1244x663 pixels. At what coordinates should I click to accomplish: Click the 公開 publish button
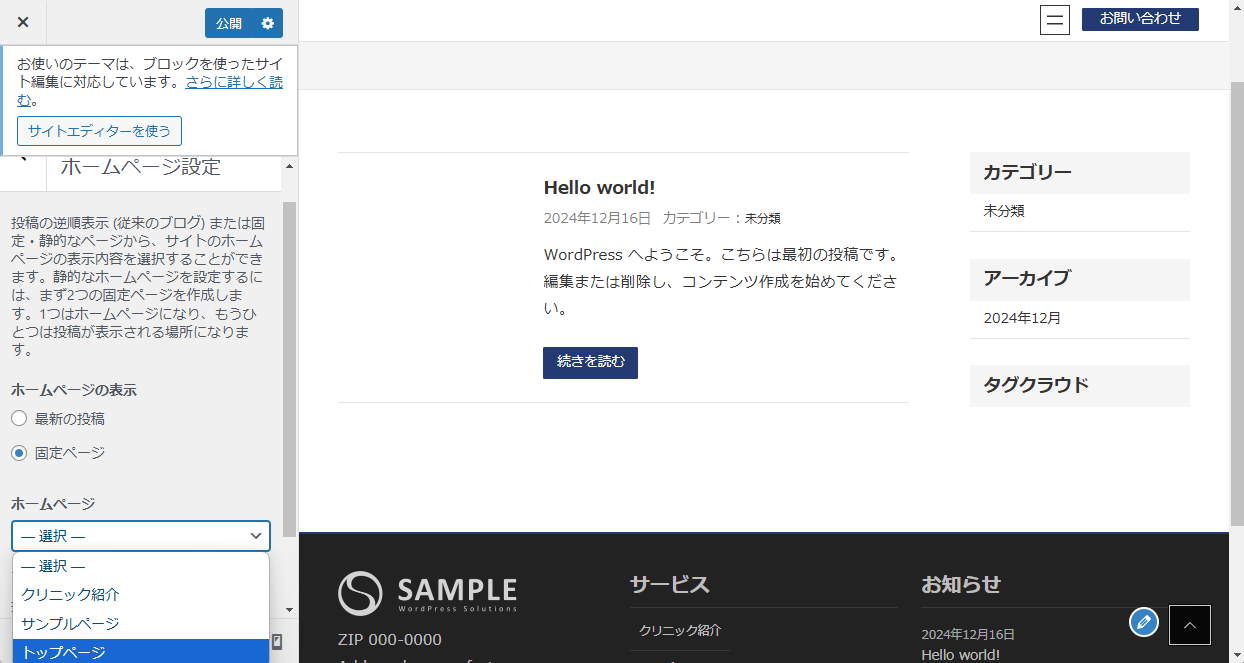tap(229, 23)
